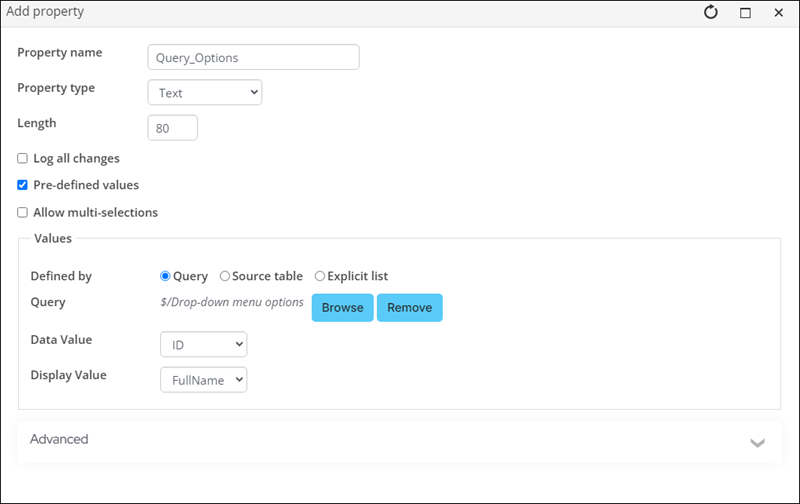Click the Remove button
Screen dimensions: 800x504
[409, 308]
